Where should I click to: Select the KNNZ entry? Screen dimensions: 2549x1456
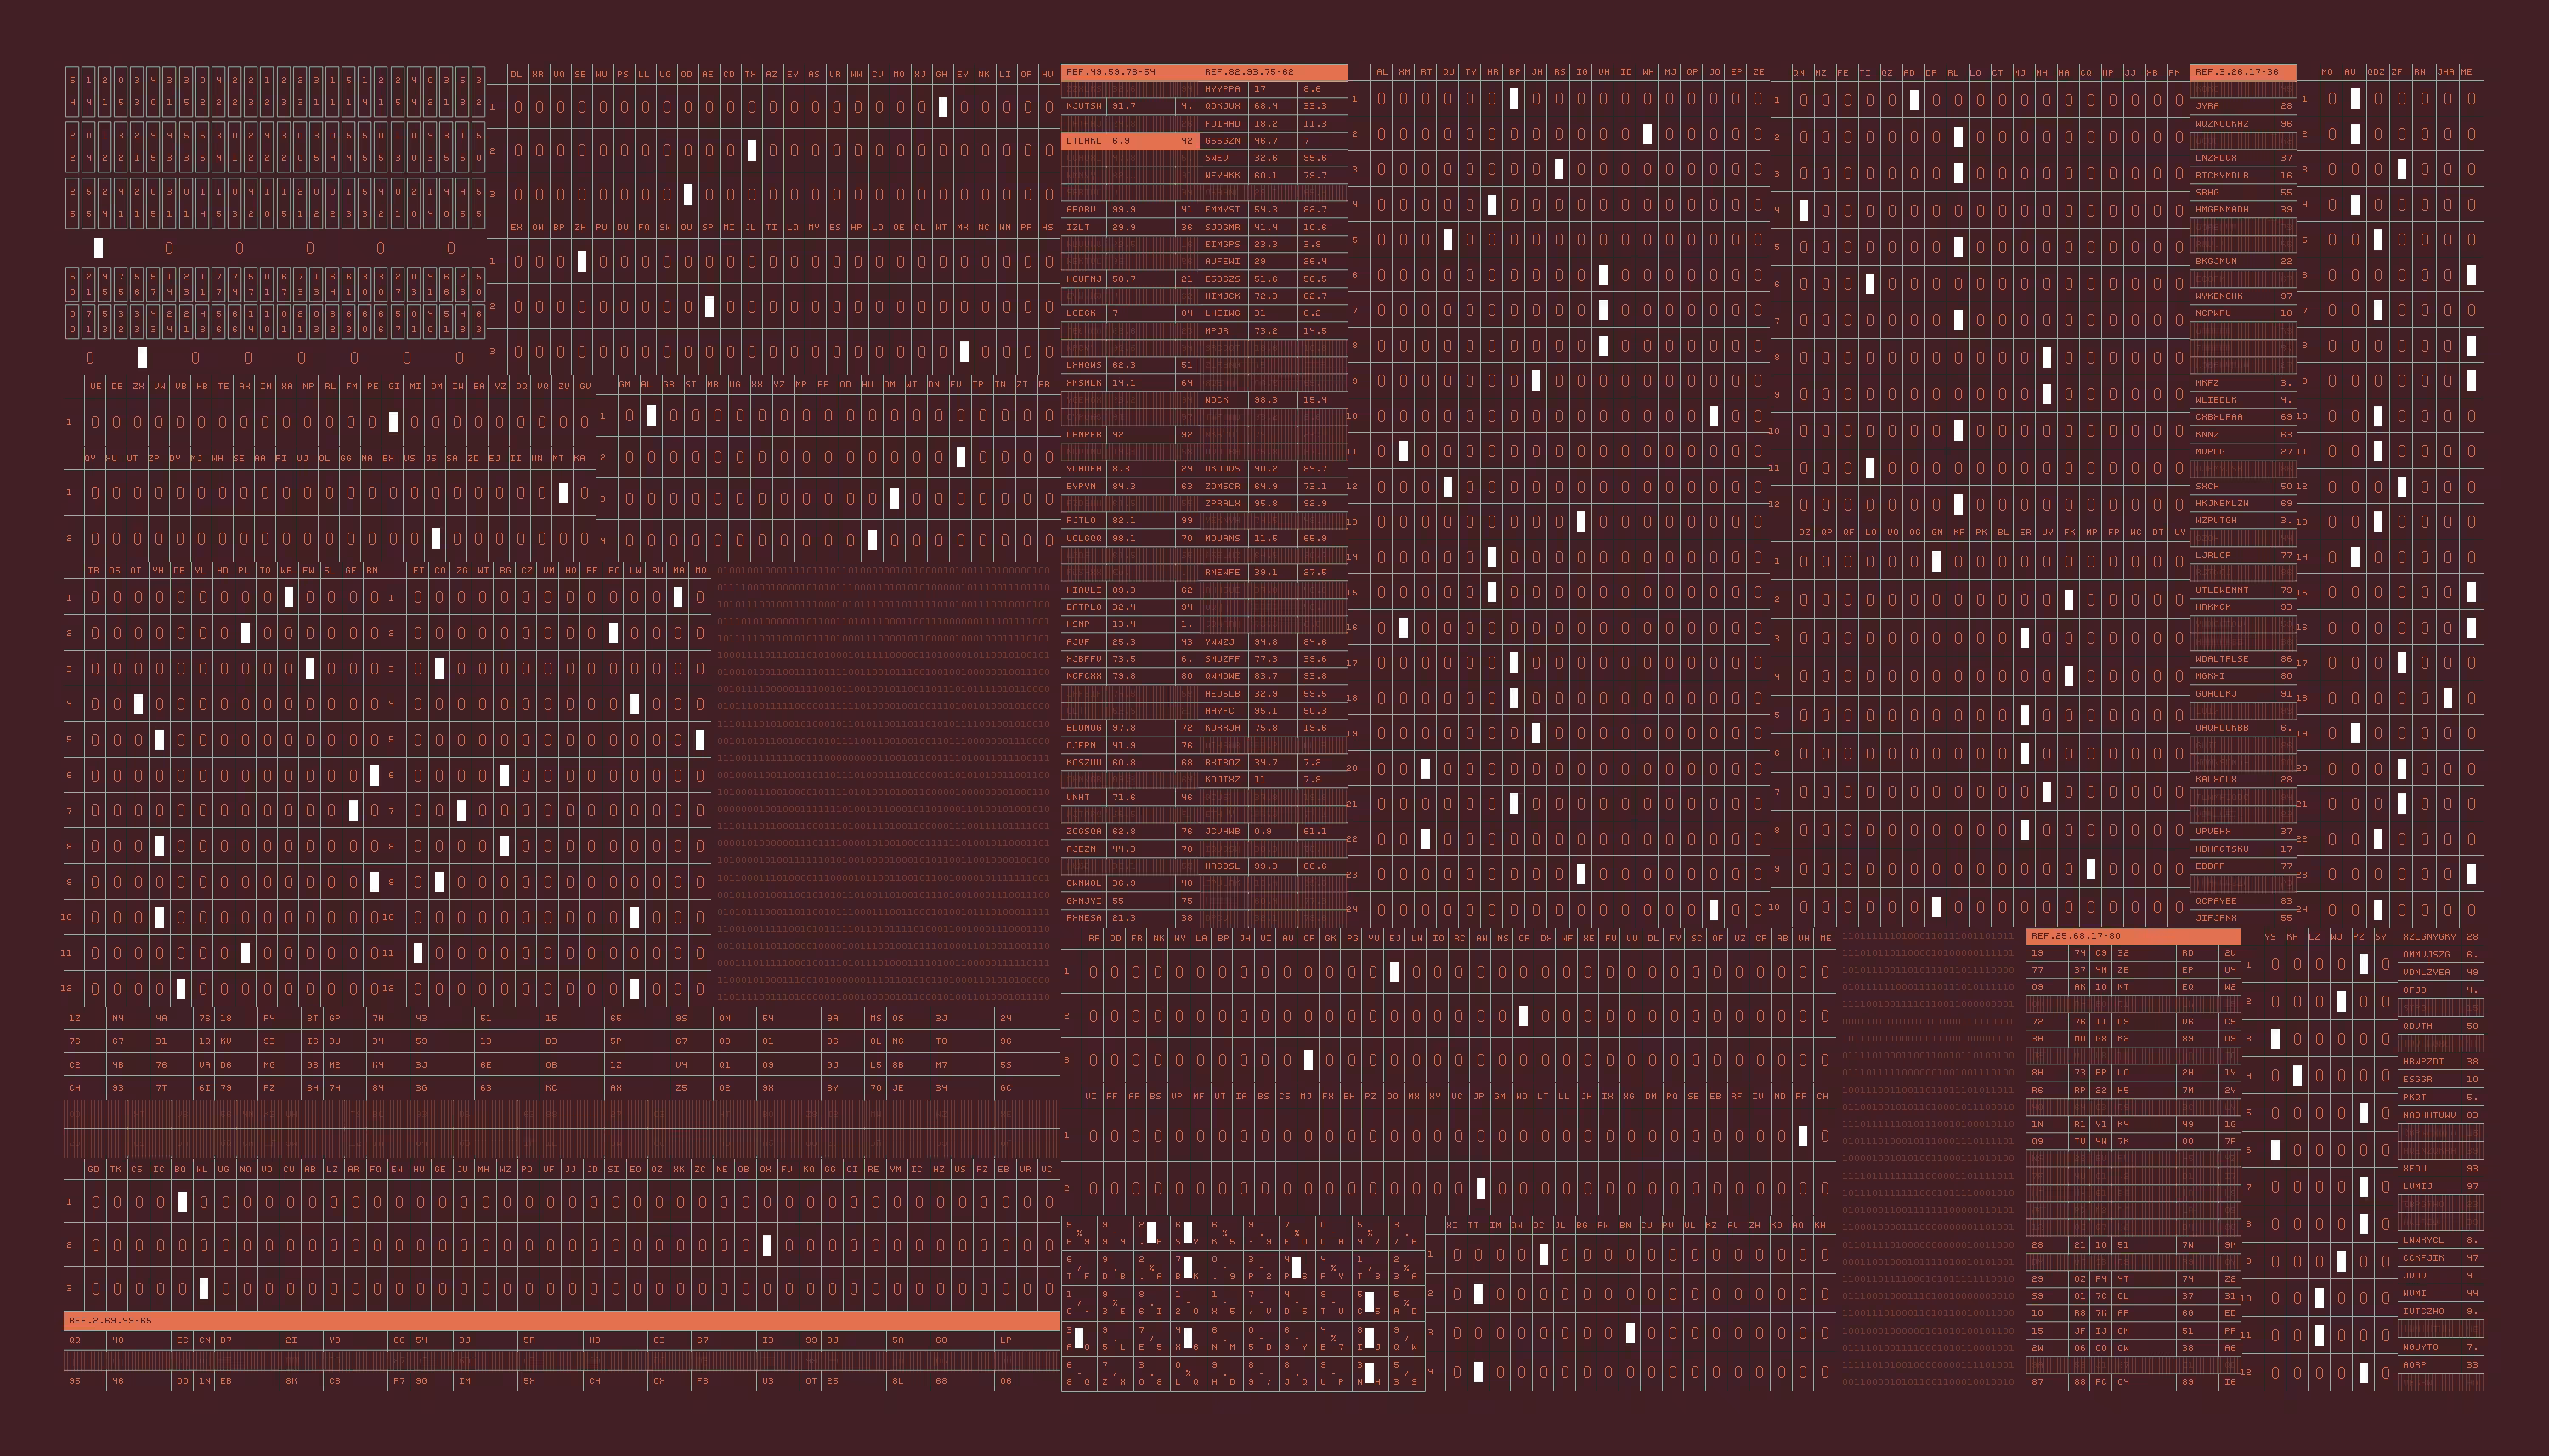coord(2207,435)
